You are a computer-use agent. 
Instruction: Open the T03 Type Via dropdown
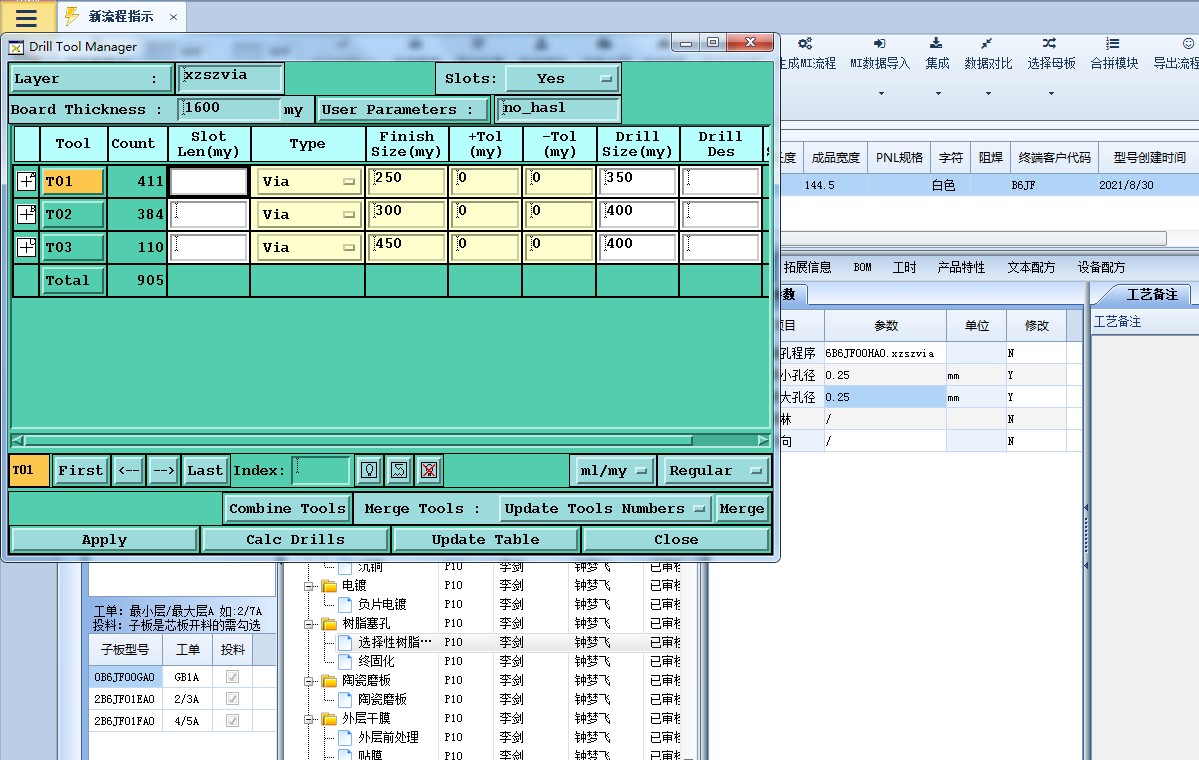pos(308,247)
